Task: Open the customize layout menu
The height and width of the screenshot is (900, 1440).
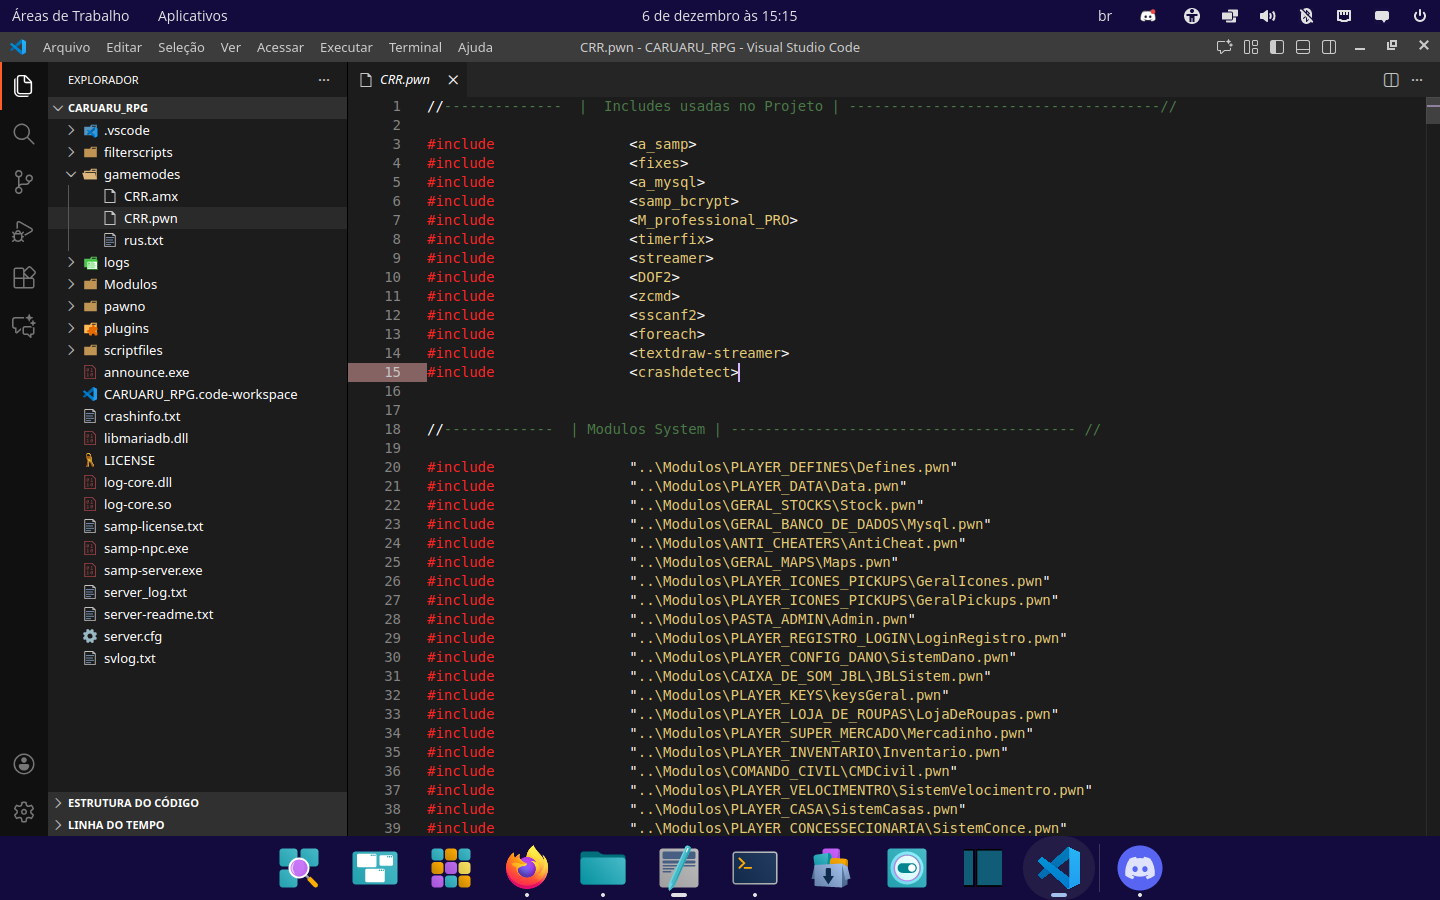Action: (1251, 47)
